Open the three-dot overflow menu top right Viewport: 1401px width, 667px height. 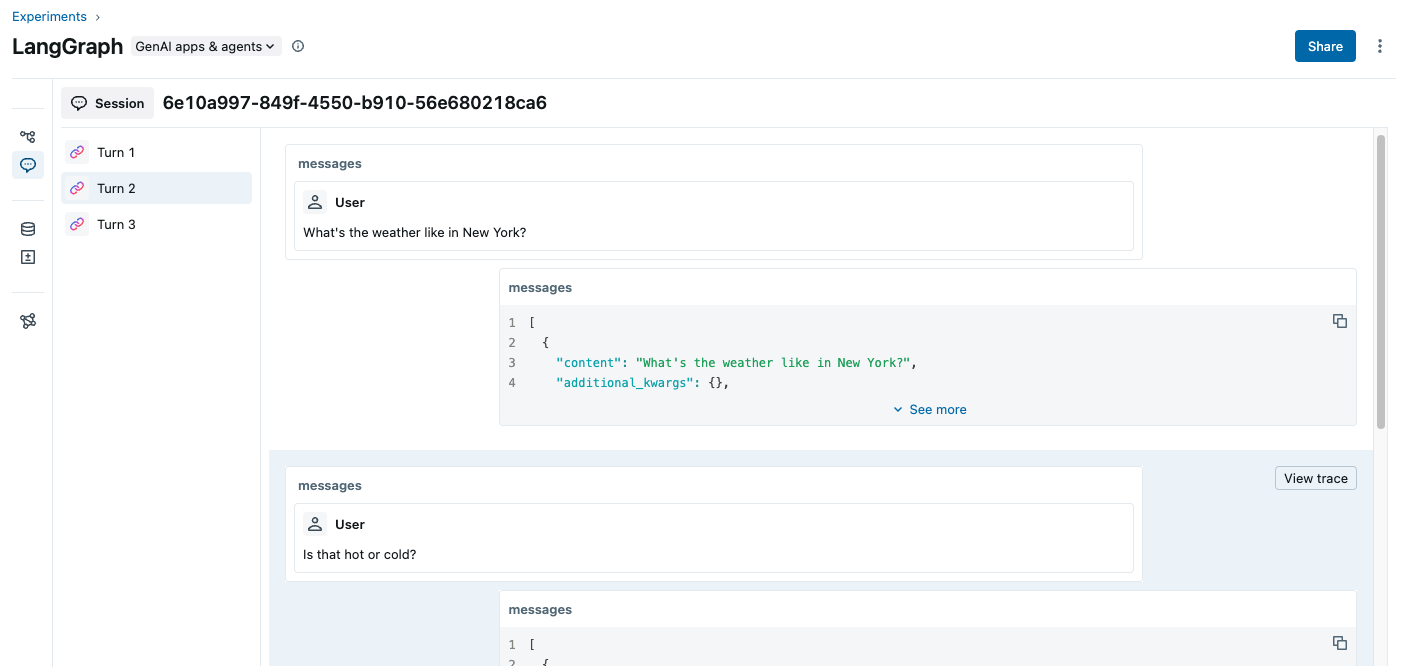(1380, 46)
